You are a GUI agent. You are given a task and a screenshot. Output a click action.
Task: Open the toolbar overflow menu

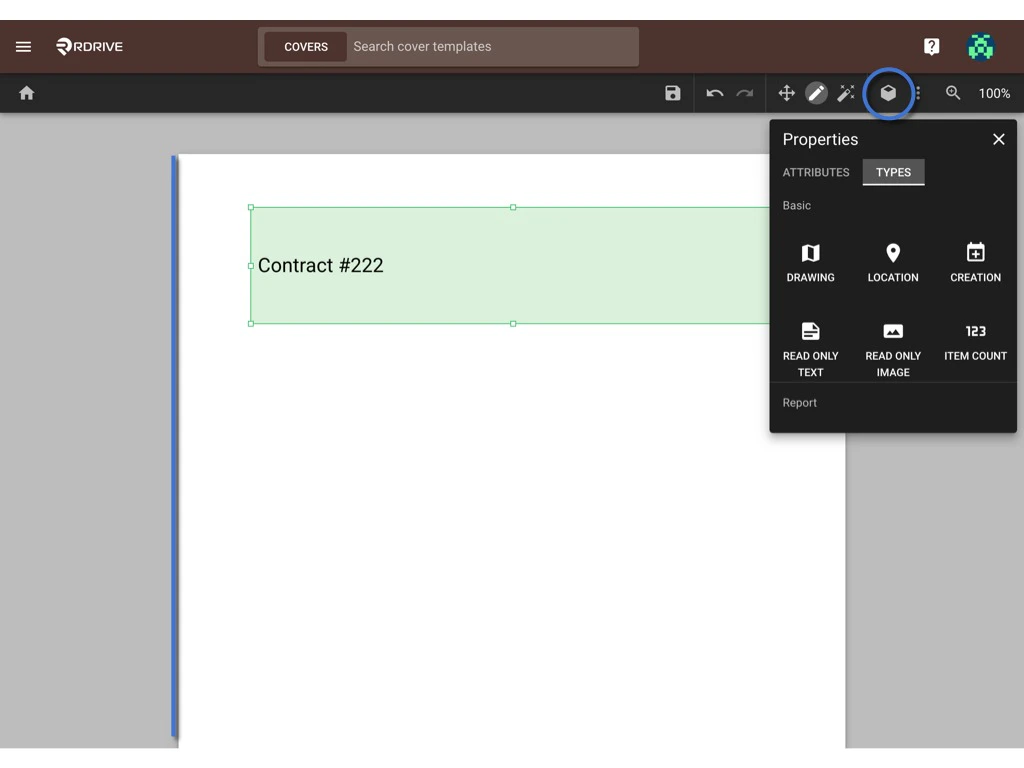(x=916, y=93)
